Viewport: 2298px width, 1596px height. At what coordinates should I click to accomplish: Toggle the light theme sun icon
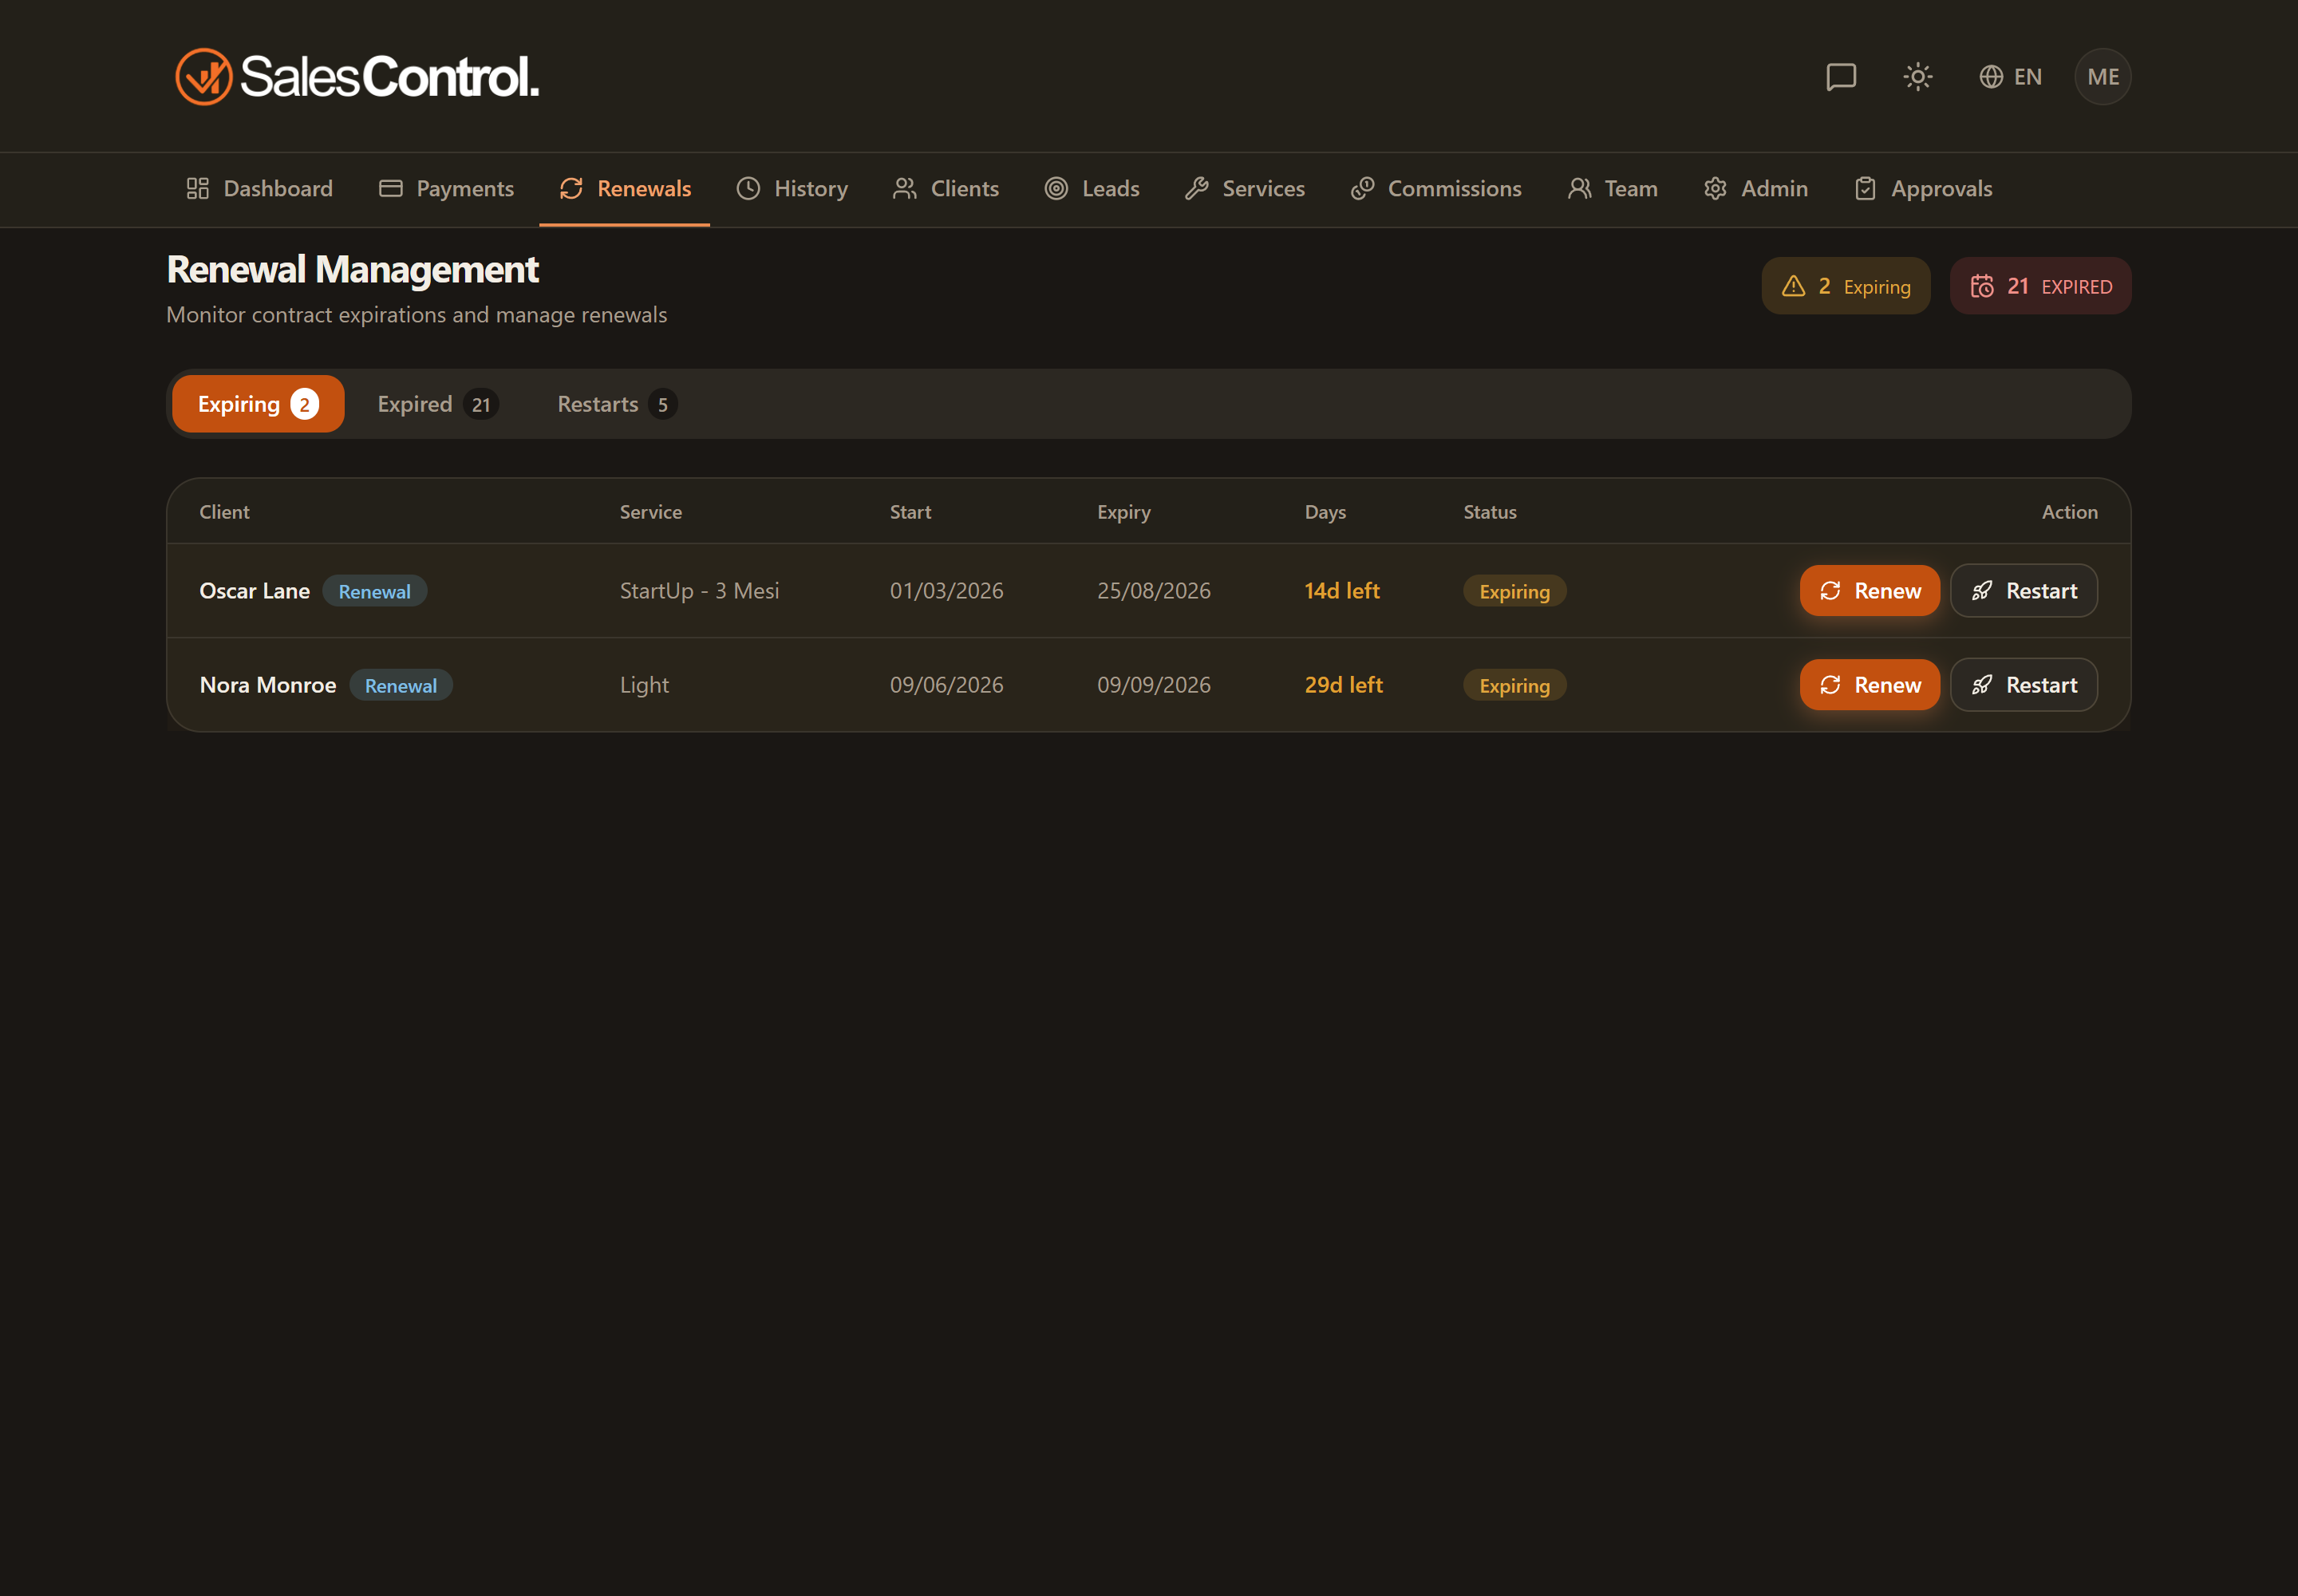(1917, 77)
